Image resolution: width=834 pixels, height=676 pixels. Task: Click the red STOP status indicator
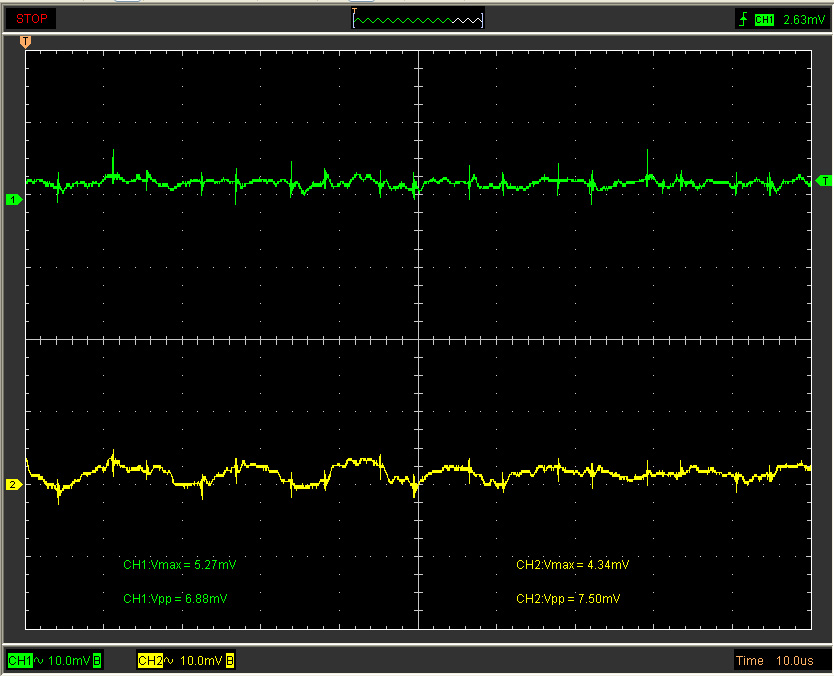31,19
